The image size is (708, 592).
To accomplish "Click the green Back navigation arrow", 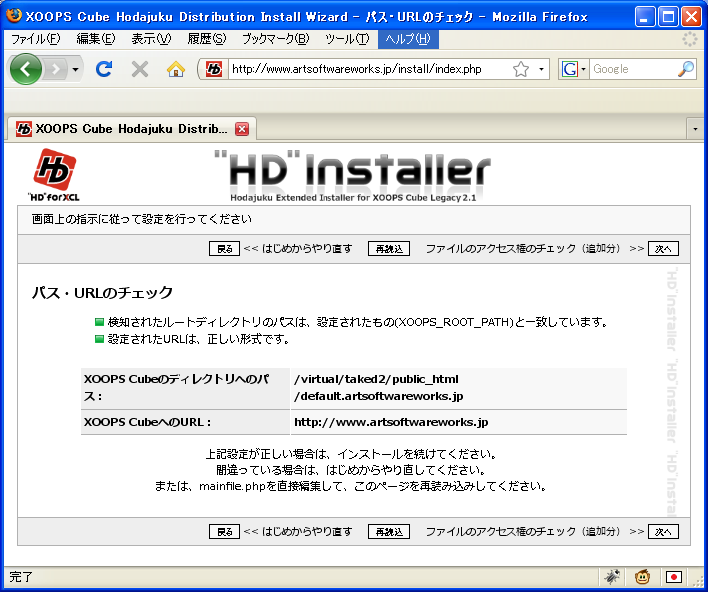I will (25, 69).
